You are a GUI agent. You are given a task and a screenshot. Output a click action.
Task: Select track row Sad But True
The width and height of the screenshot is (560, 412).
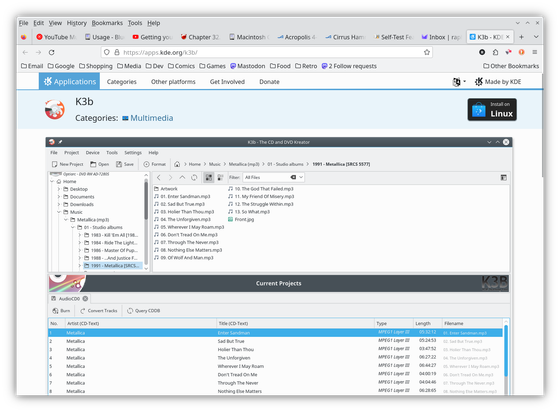coord(275,341)
